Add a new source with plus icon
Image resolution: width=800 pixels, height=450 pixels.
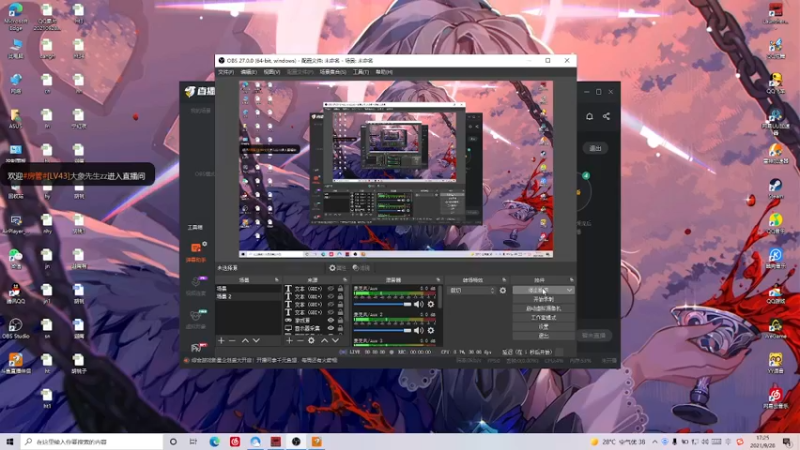coord(289,340)
